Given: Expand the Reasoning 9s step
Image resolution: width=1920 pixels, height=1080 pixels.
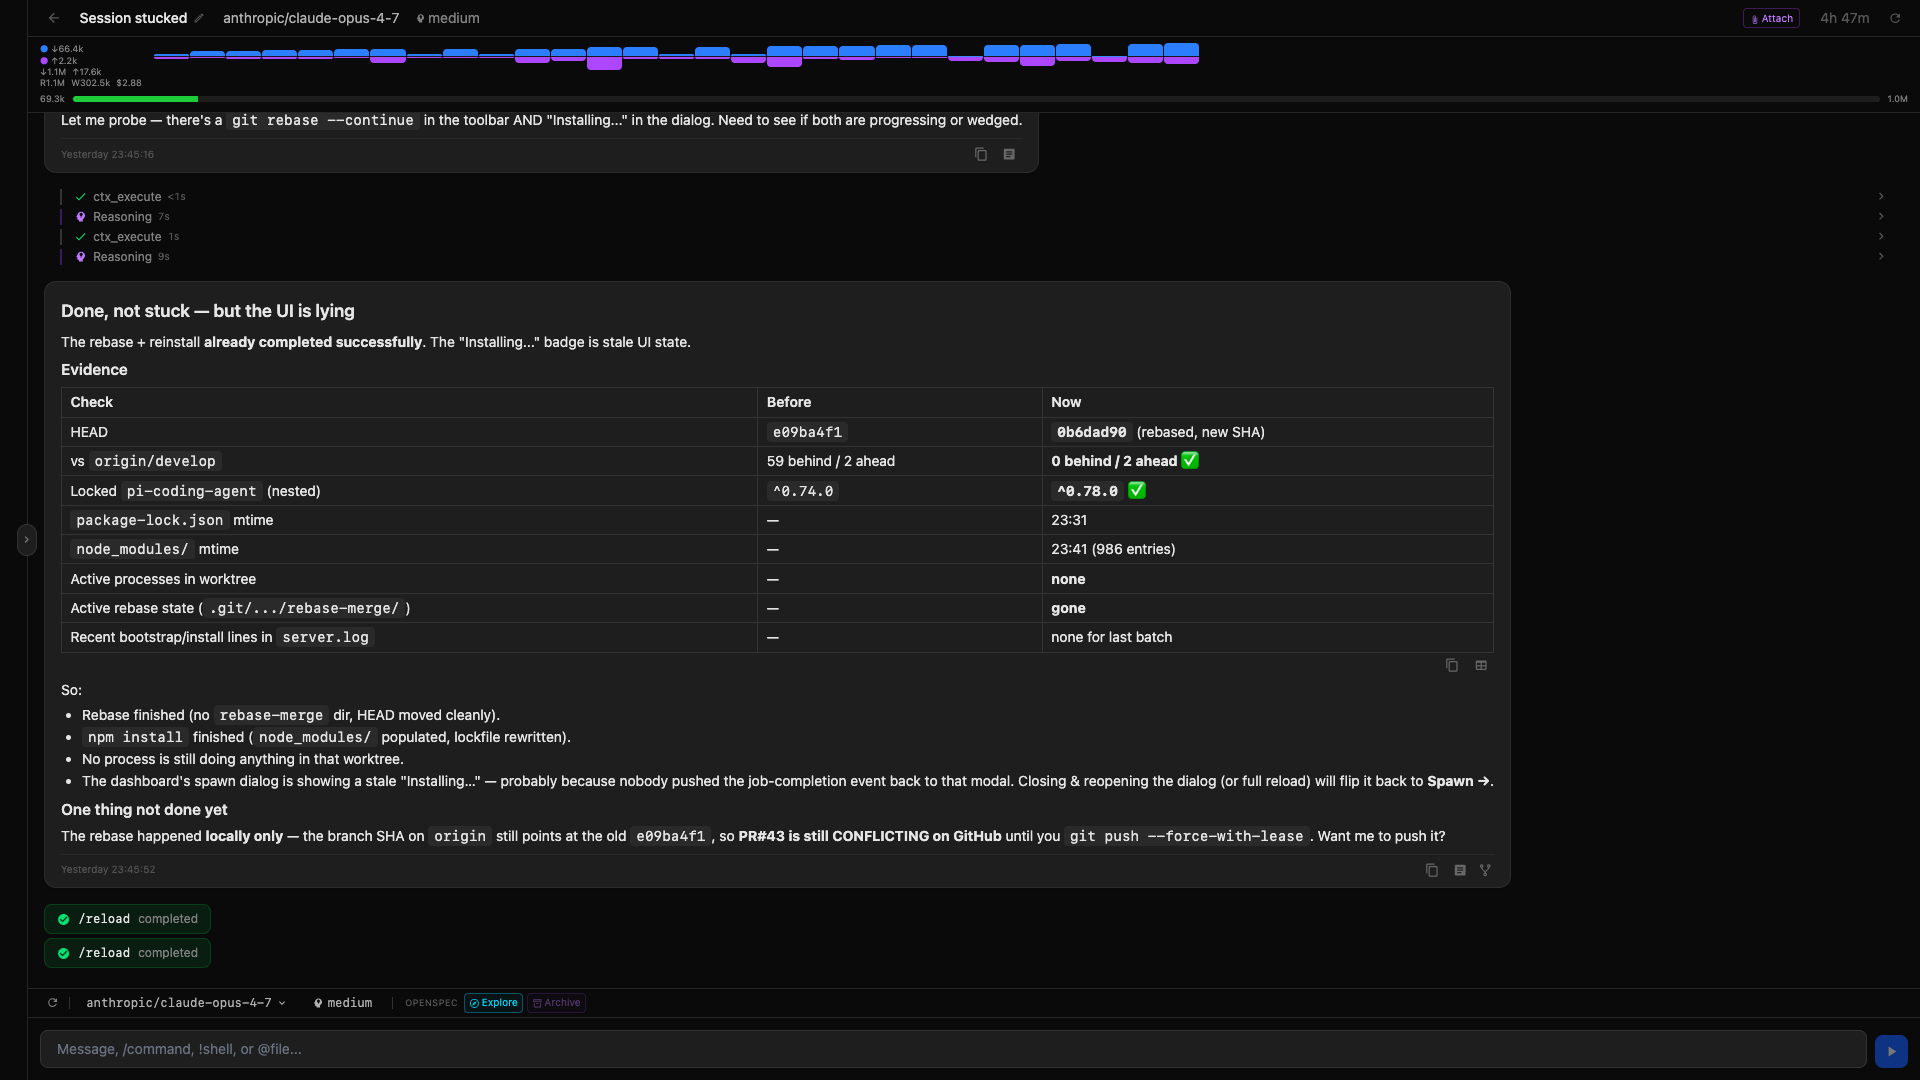Looking at the screenshot, I should (1881, 257).
